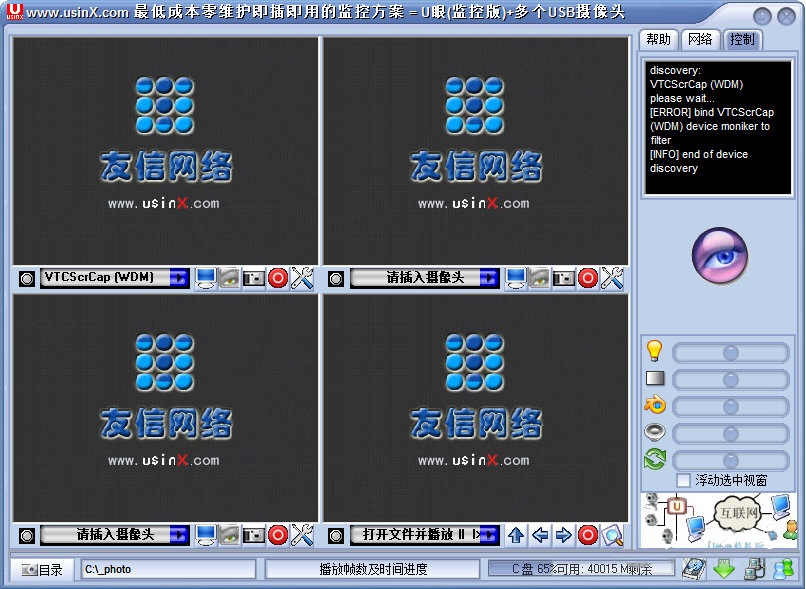The width and height of the screenshot is (806, 589).
Task: Switch to the 帮助 tab
Action: [x=658, y=40]
